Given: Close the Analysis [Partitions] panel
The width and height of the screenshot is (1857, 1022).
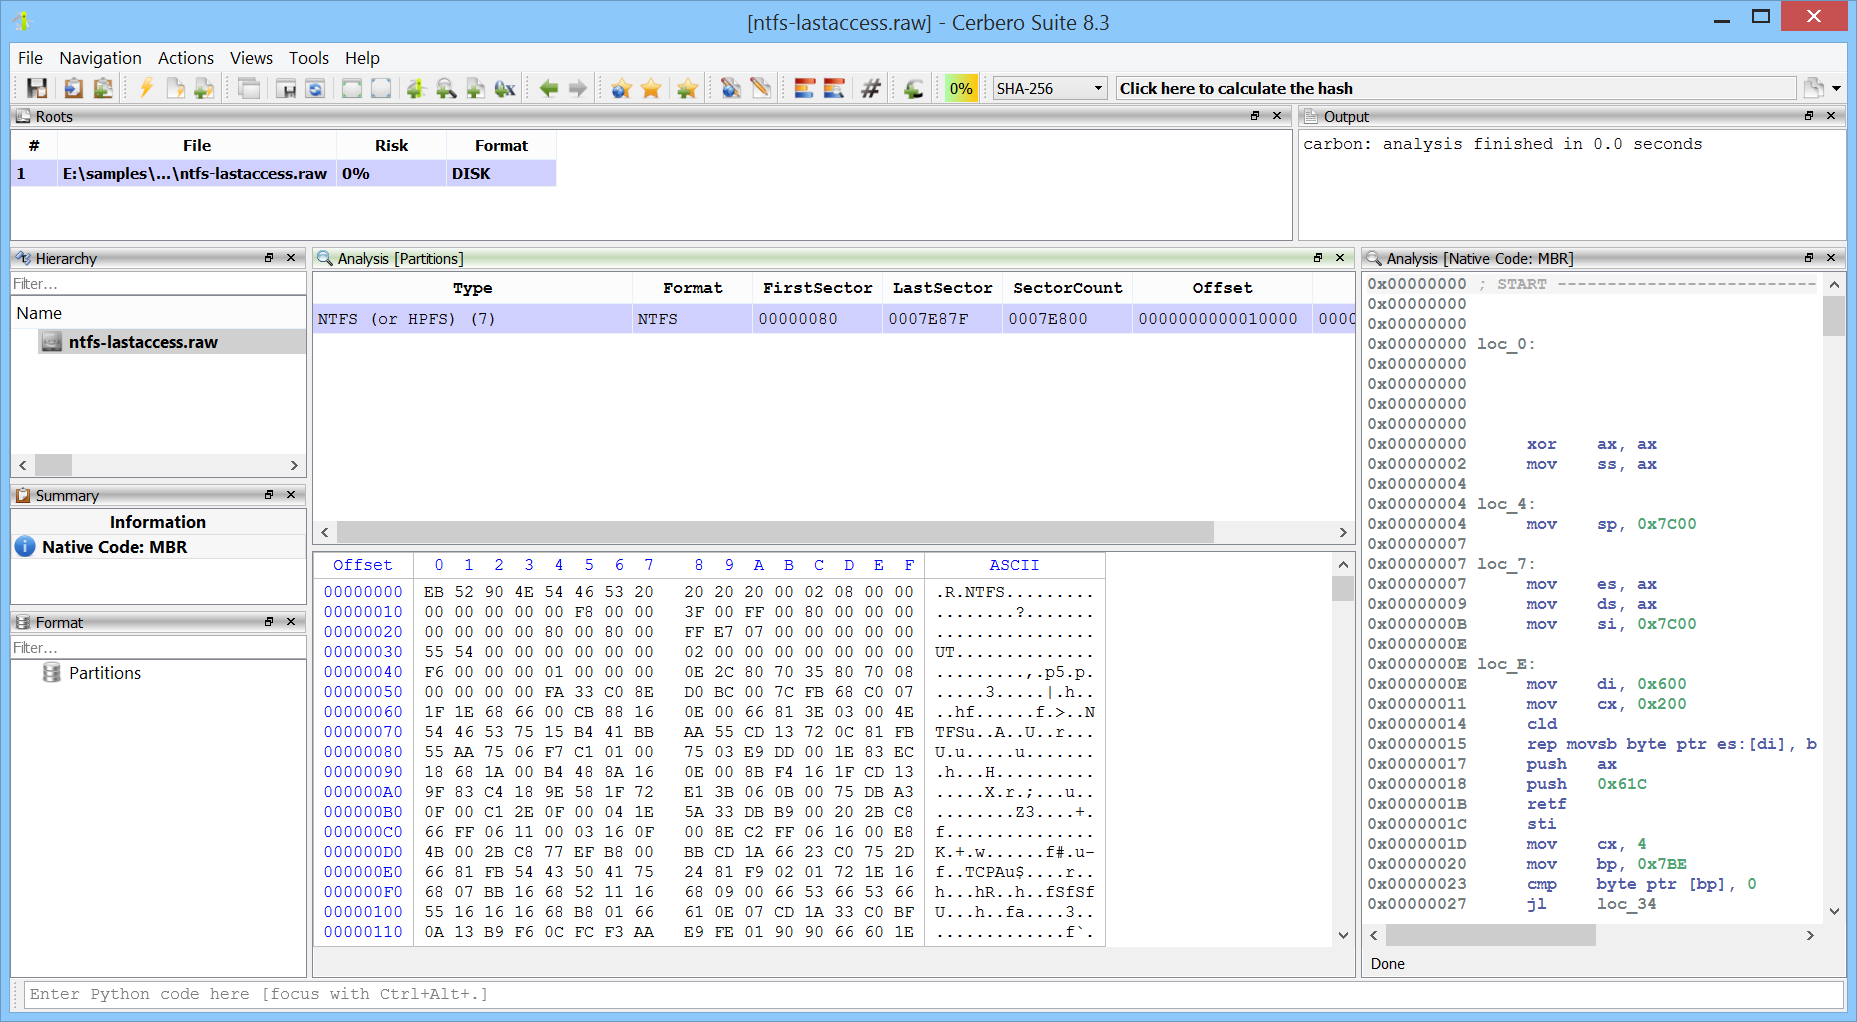Looking at the screenshot, I should pyautogui.click(x=1340, y=258).
